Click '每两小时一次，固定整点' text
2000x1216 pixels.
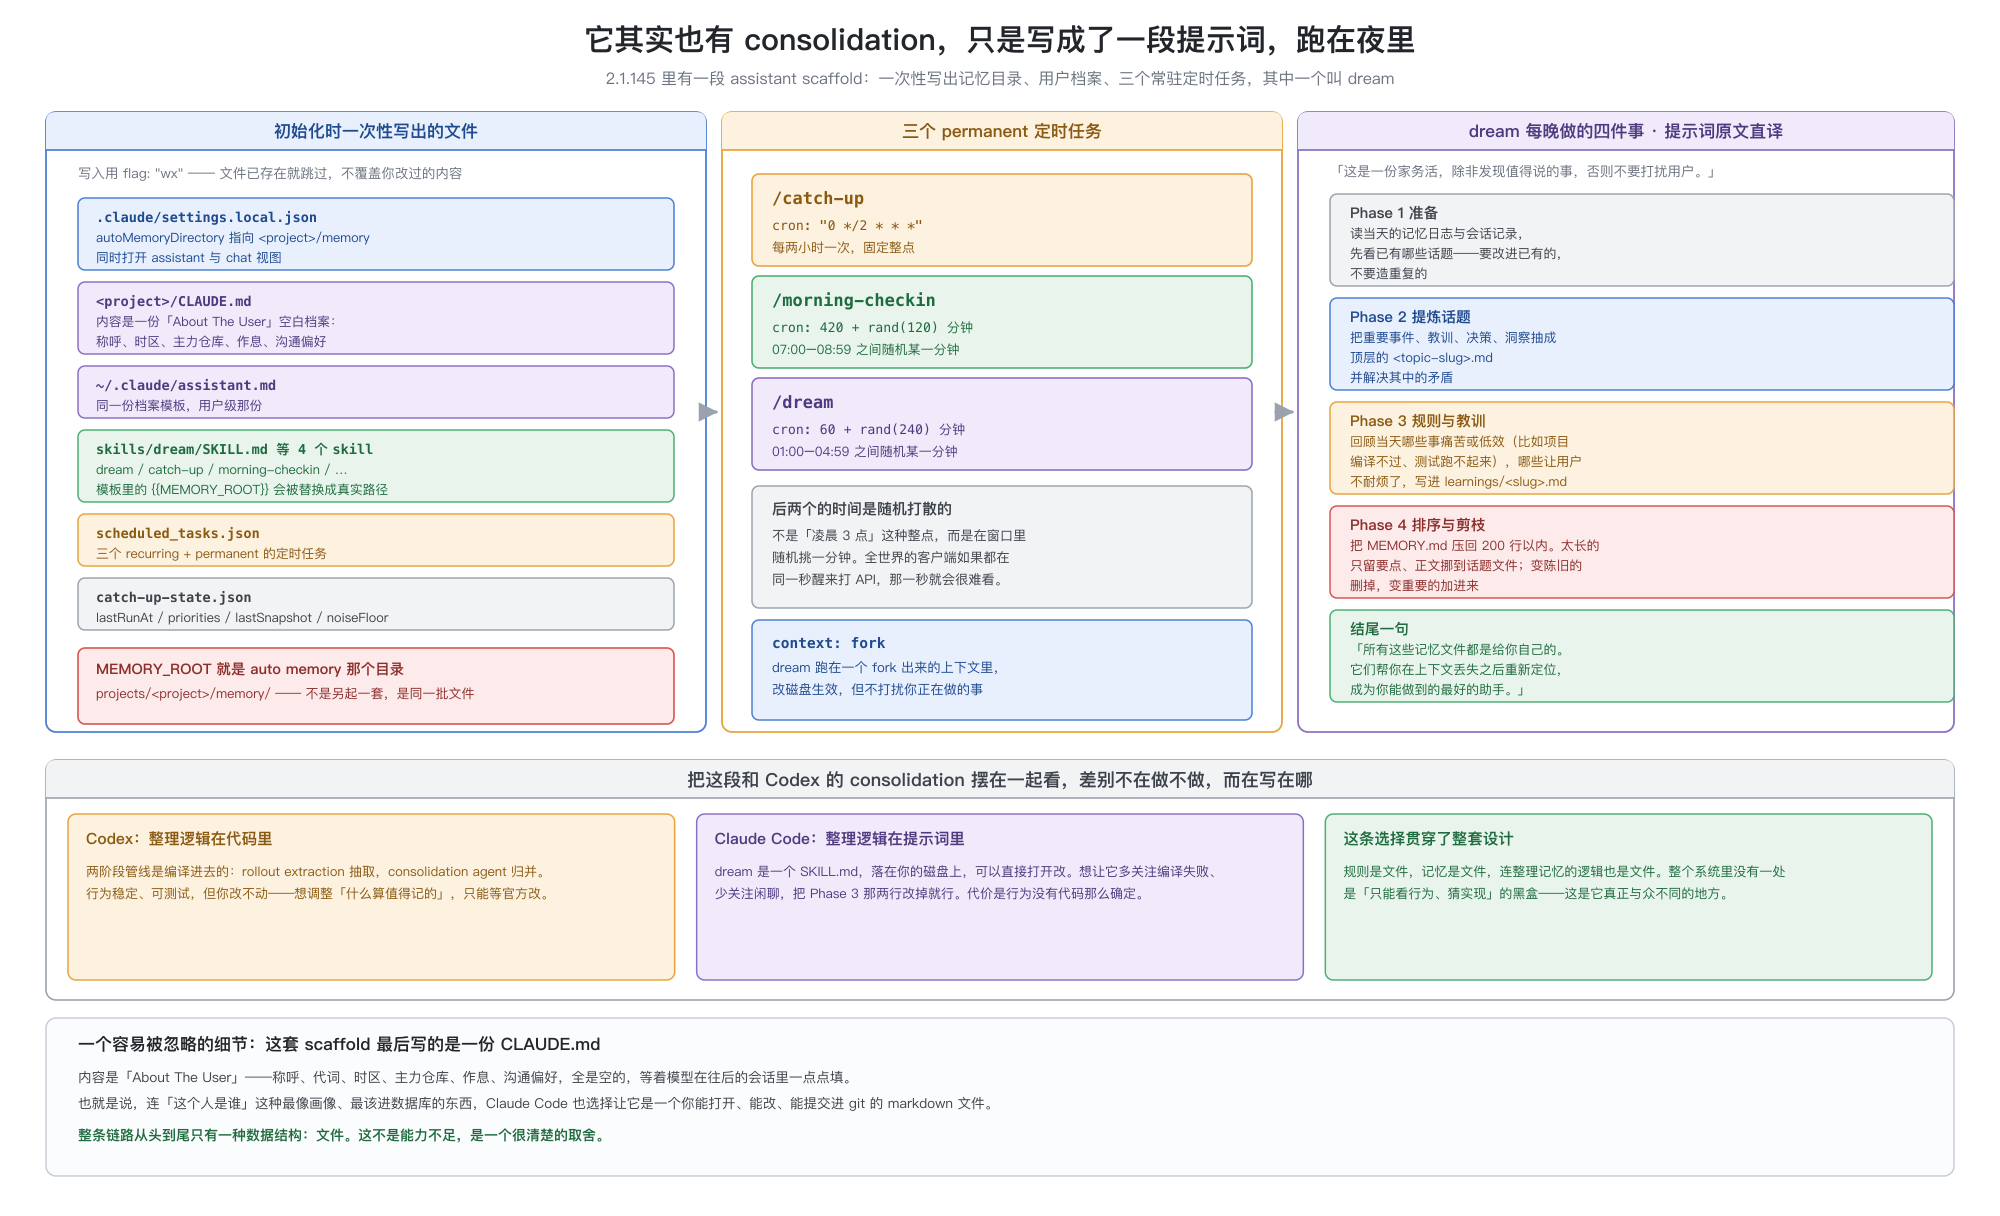[x=843, y=248]
